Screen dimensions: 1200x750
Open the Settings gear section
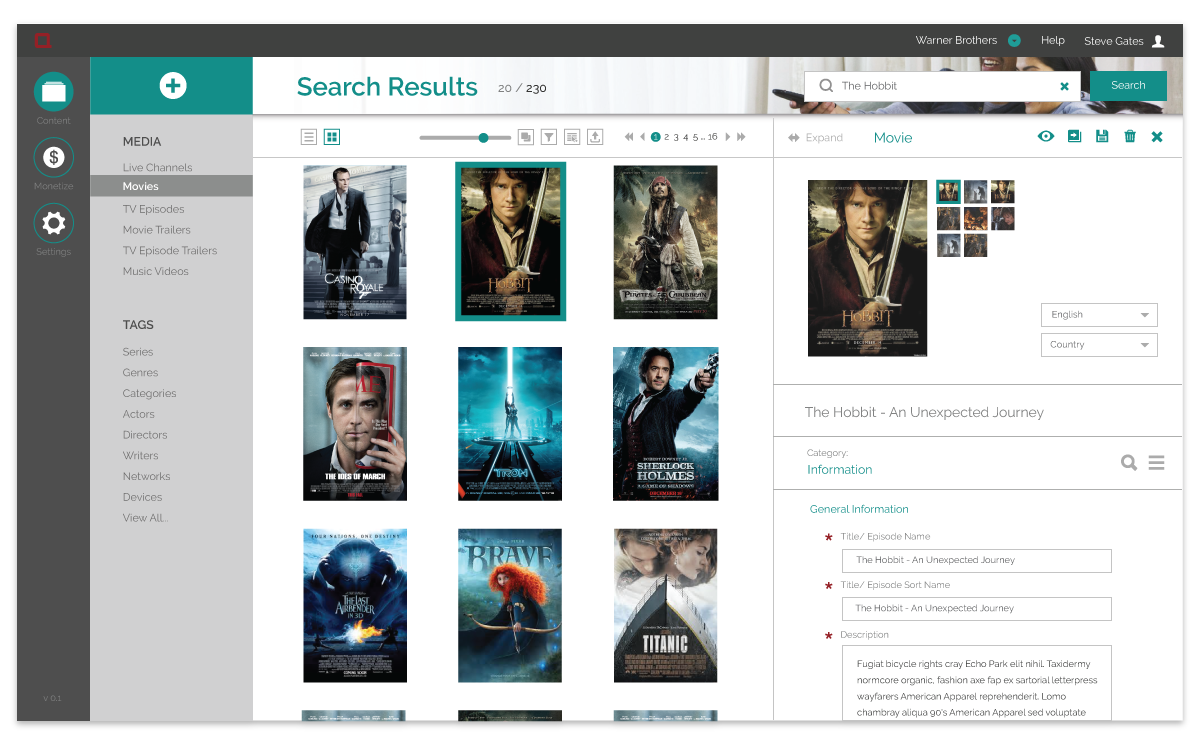click(54, 223)
